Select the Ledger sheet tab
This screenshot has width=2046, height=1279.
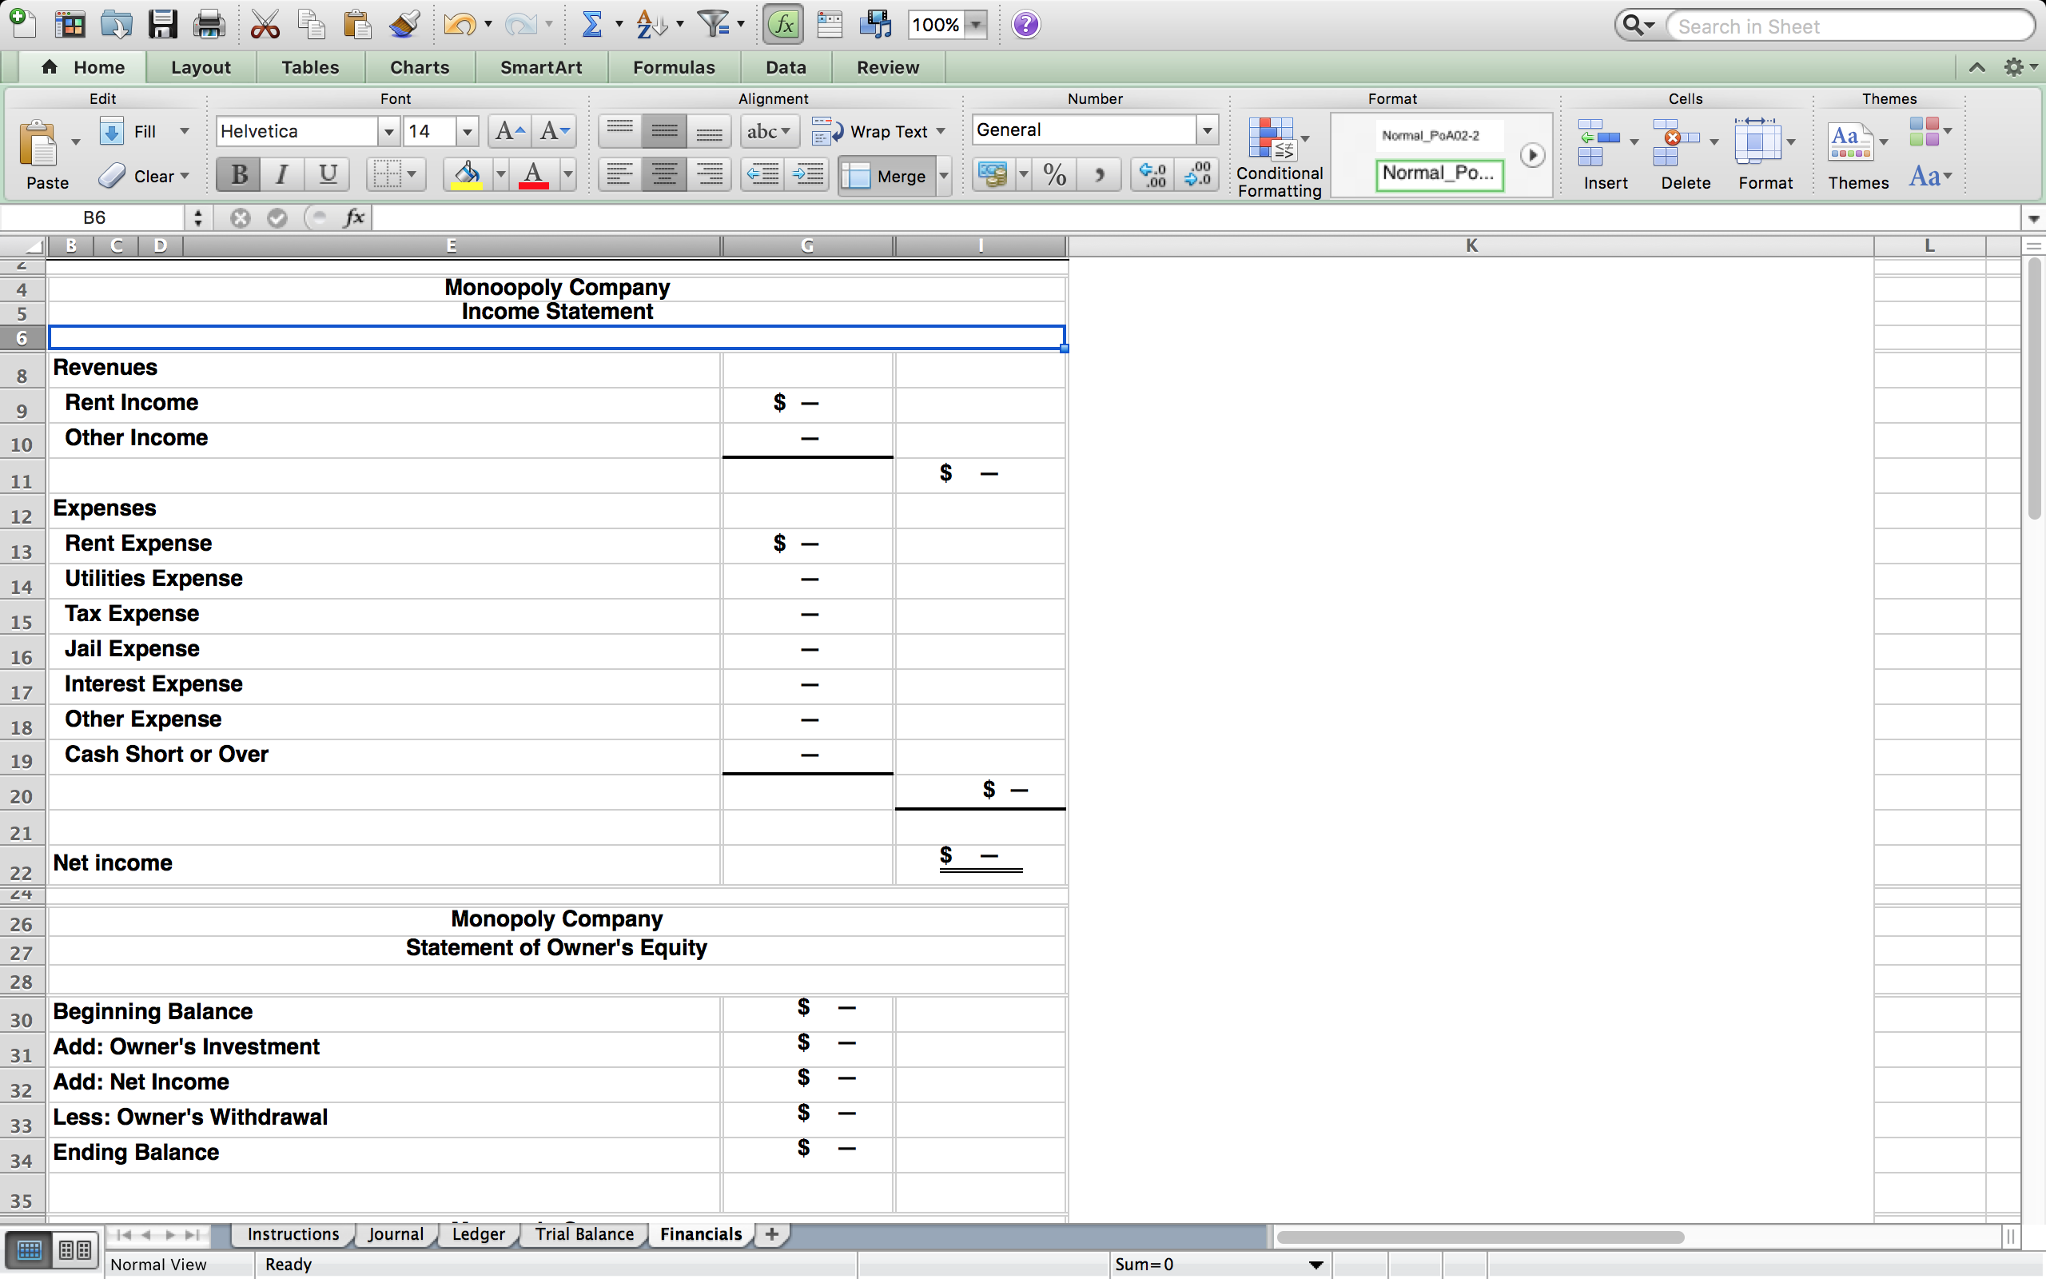tap(479, 1233)
